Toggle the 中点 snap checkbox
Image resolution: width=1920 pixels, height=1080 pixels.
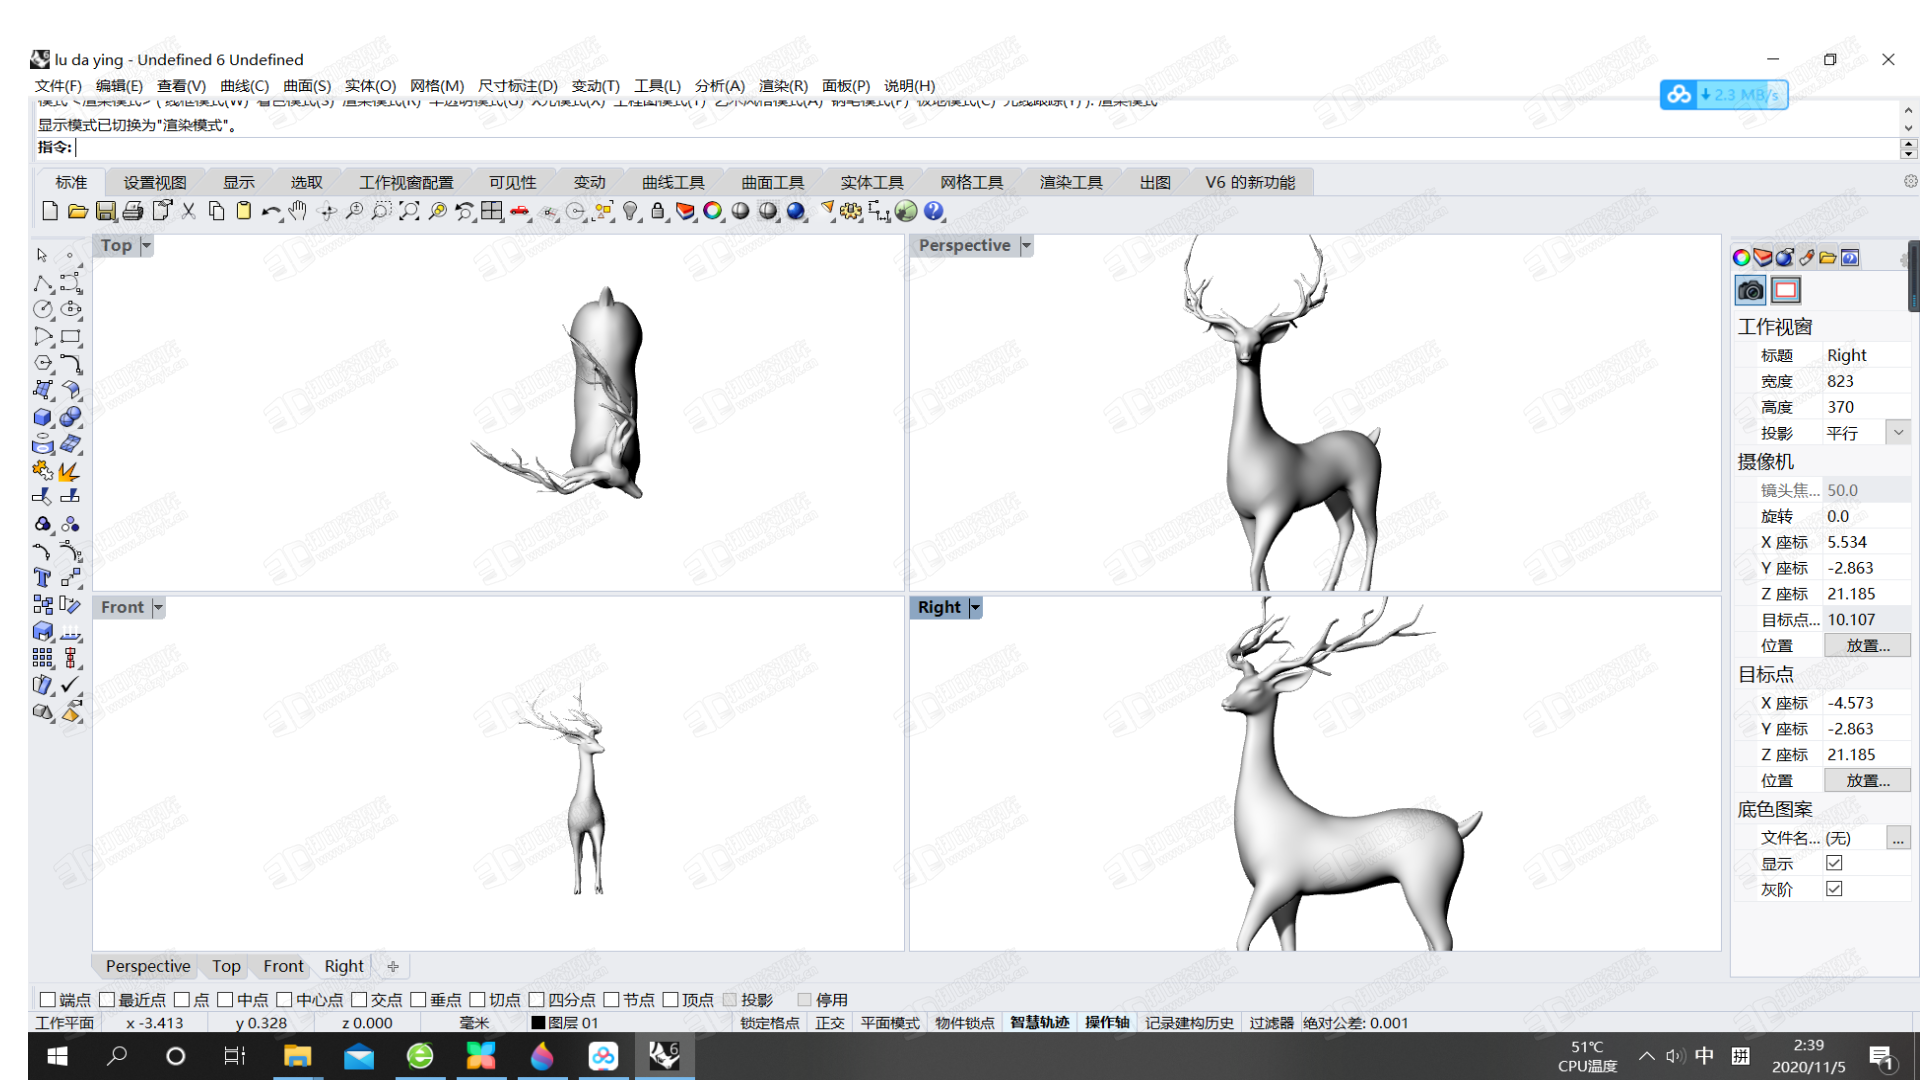coord(225,999)
